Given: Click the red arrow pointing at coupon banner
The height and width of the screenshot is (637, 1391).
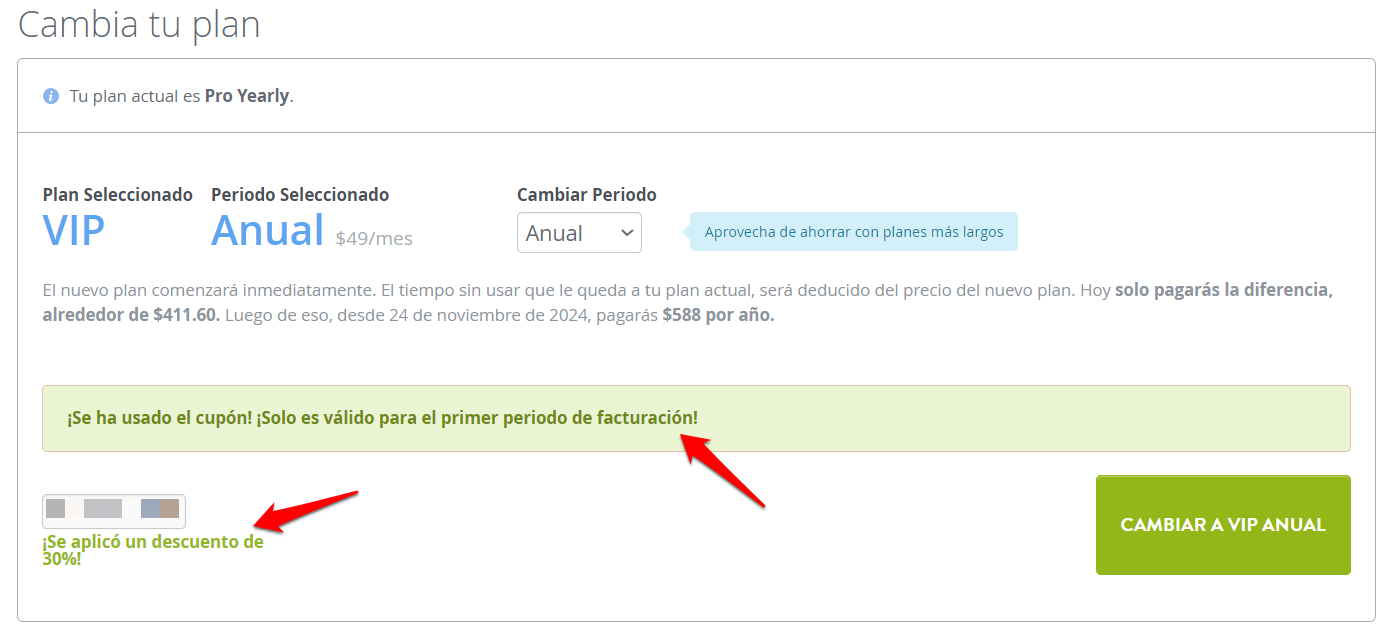Looking at the screenshot, I should (x=723, y=470).
